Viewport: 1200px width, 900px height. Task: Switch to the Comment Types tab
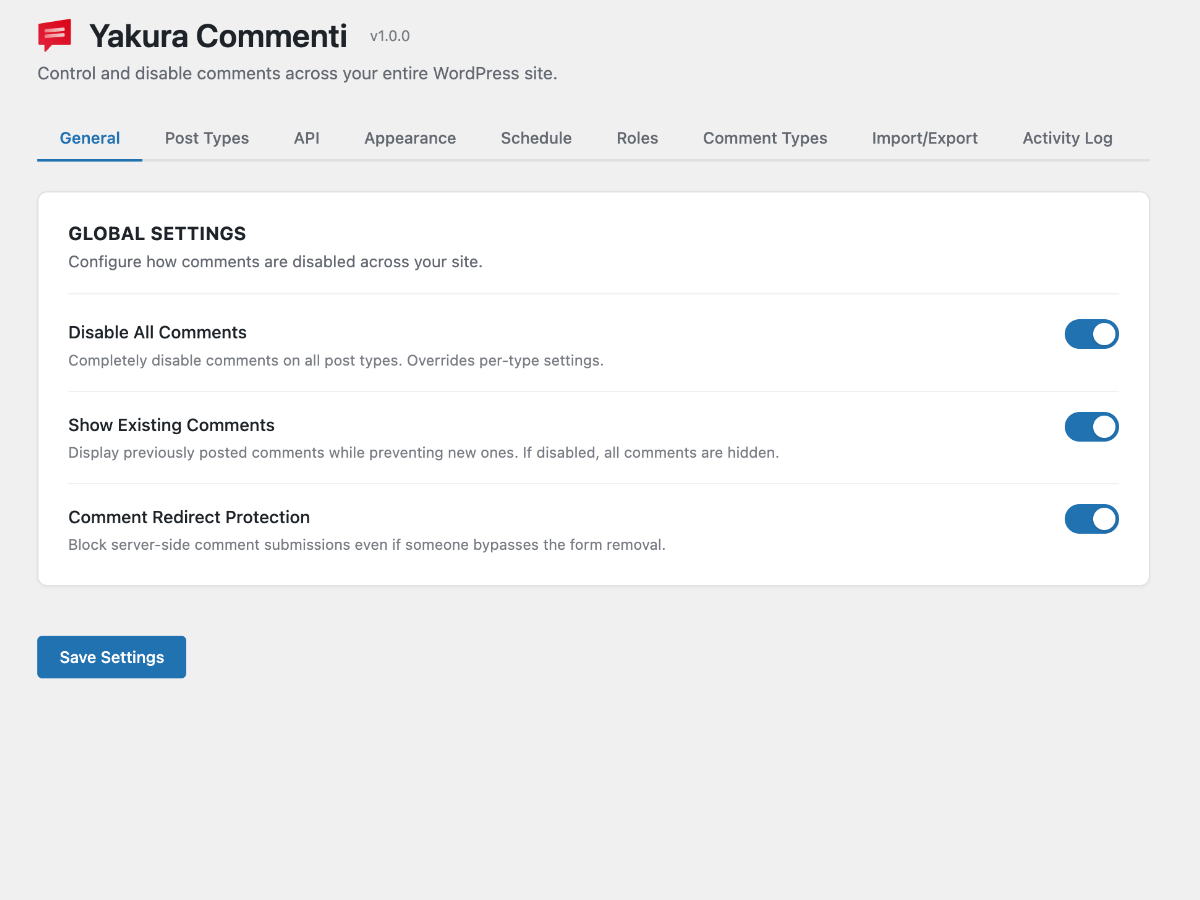point(765,138)
